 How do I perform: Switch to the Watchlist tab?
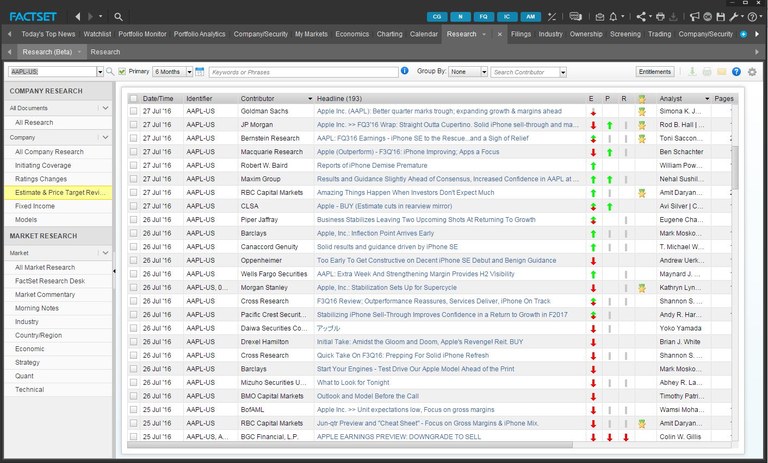[97, 34]
